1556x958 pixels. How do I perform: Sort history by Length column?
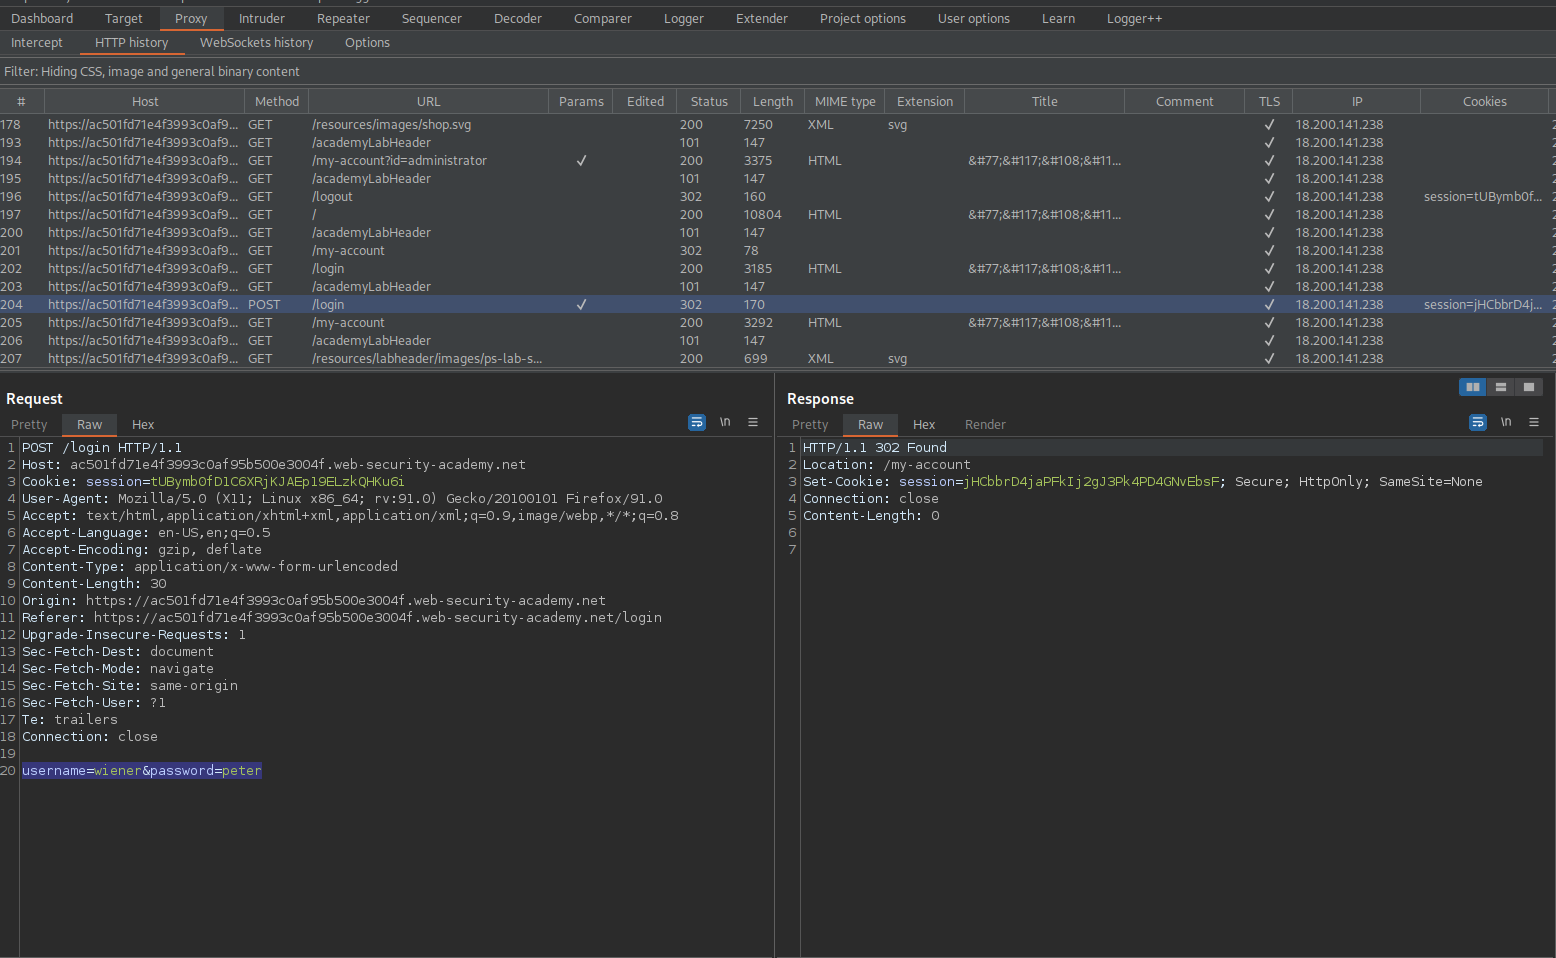(x=773, y=102)
